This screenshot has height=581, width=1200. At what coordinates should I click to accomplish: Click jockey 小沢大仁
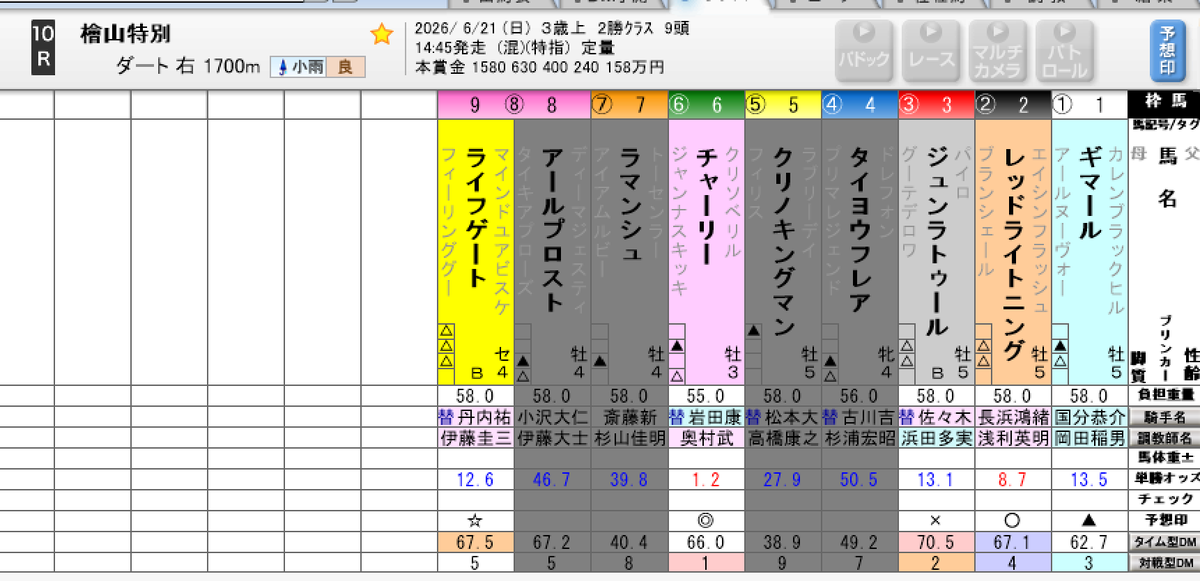click(552, 416)
